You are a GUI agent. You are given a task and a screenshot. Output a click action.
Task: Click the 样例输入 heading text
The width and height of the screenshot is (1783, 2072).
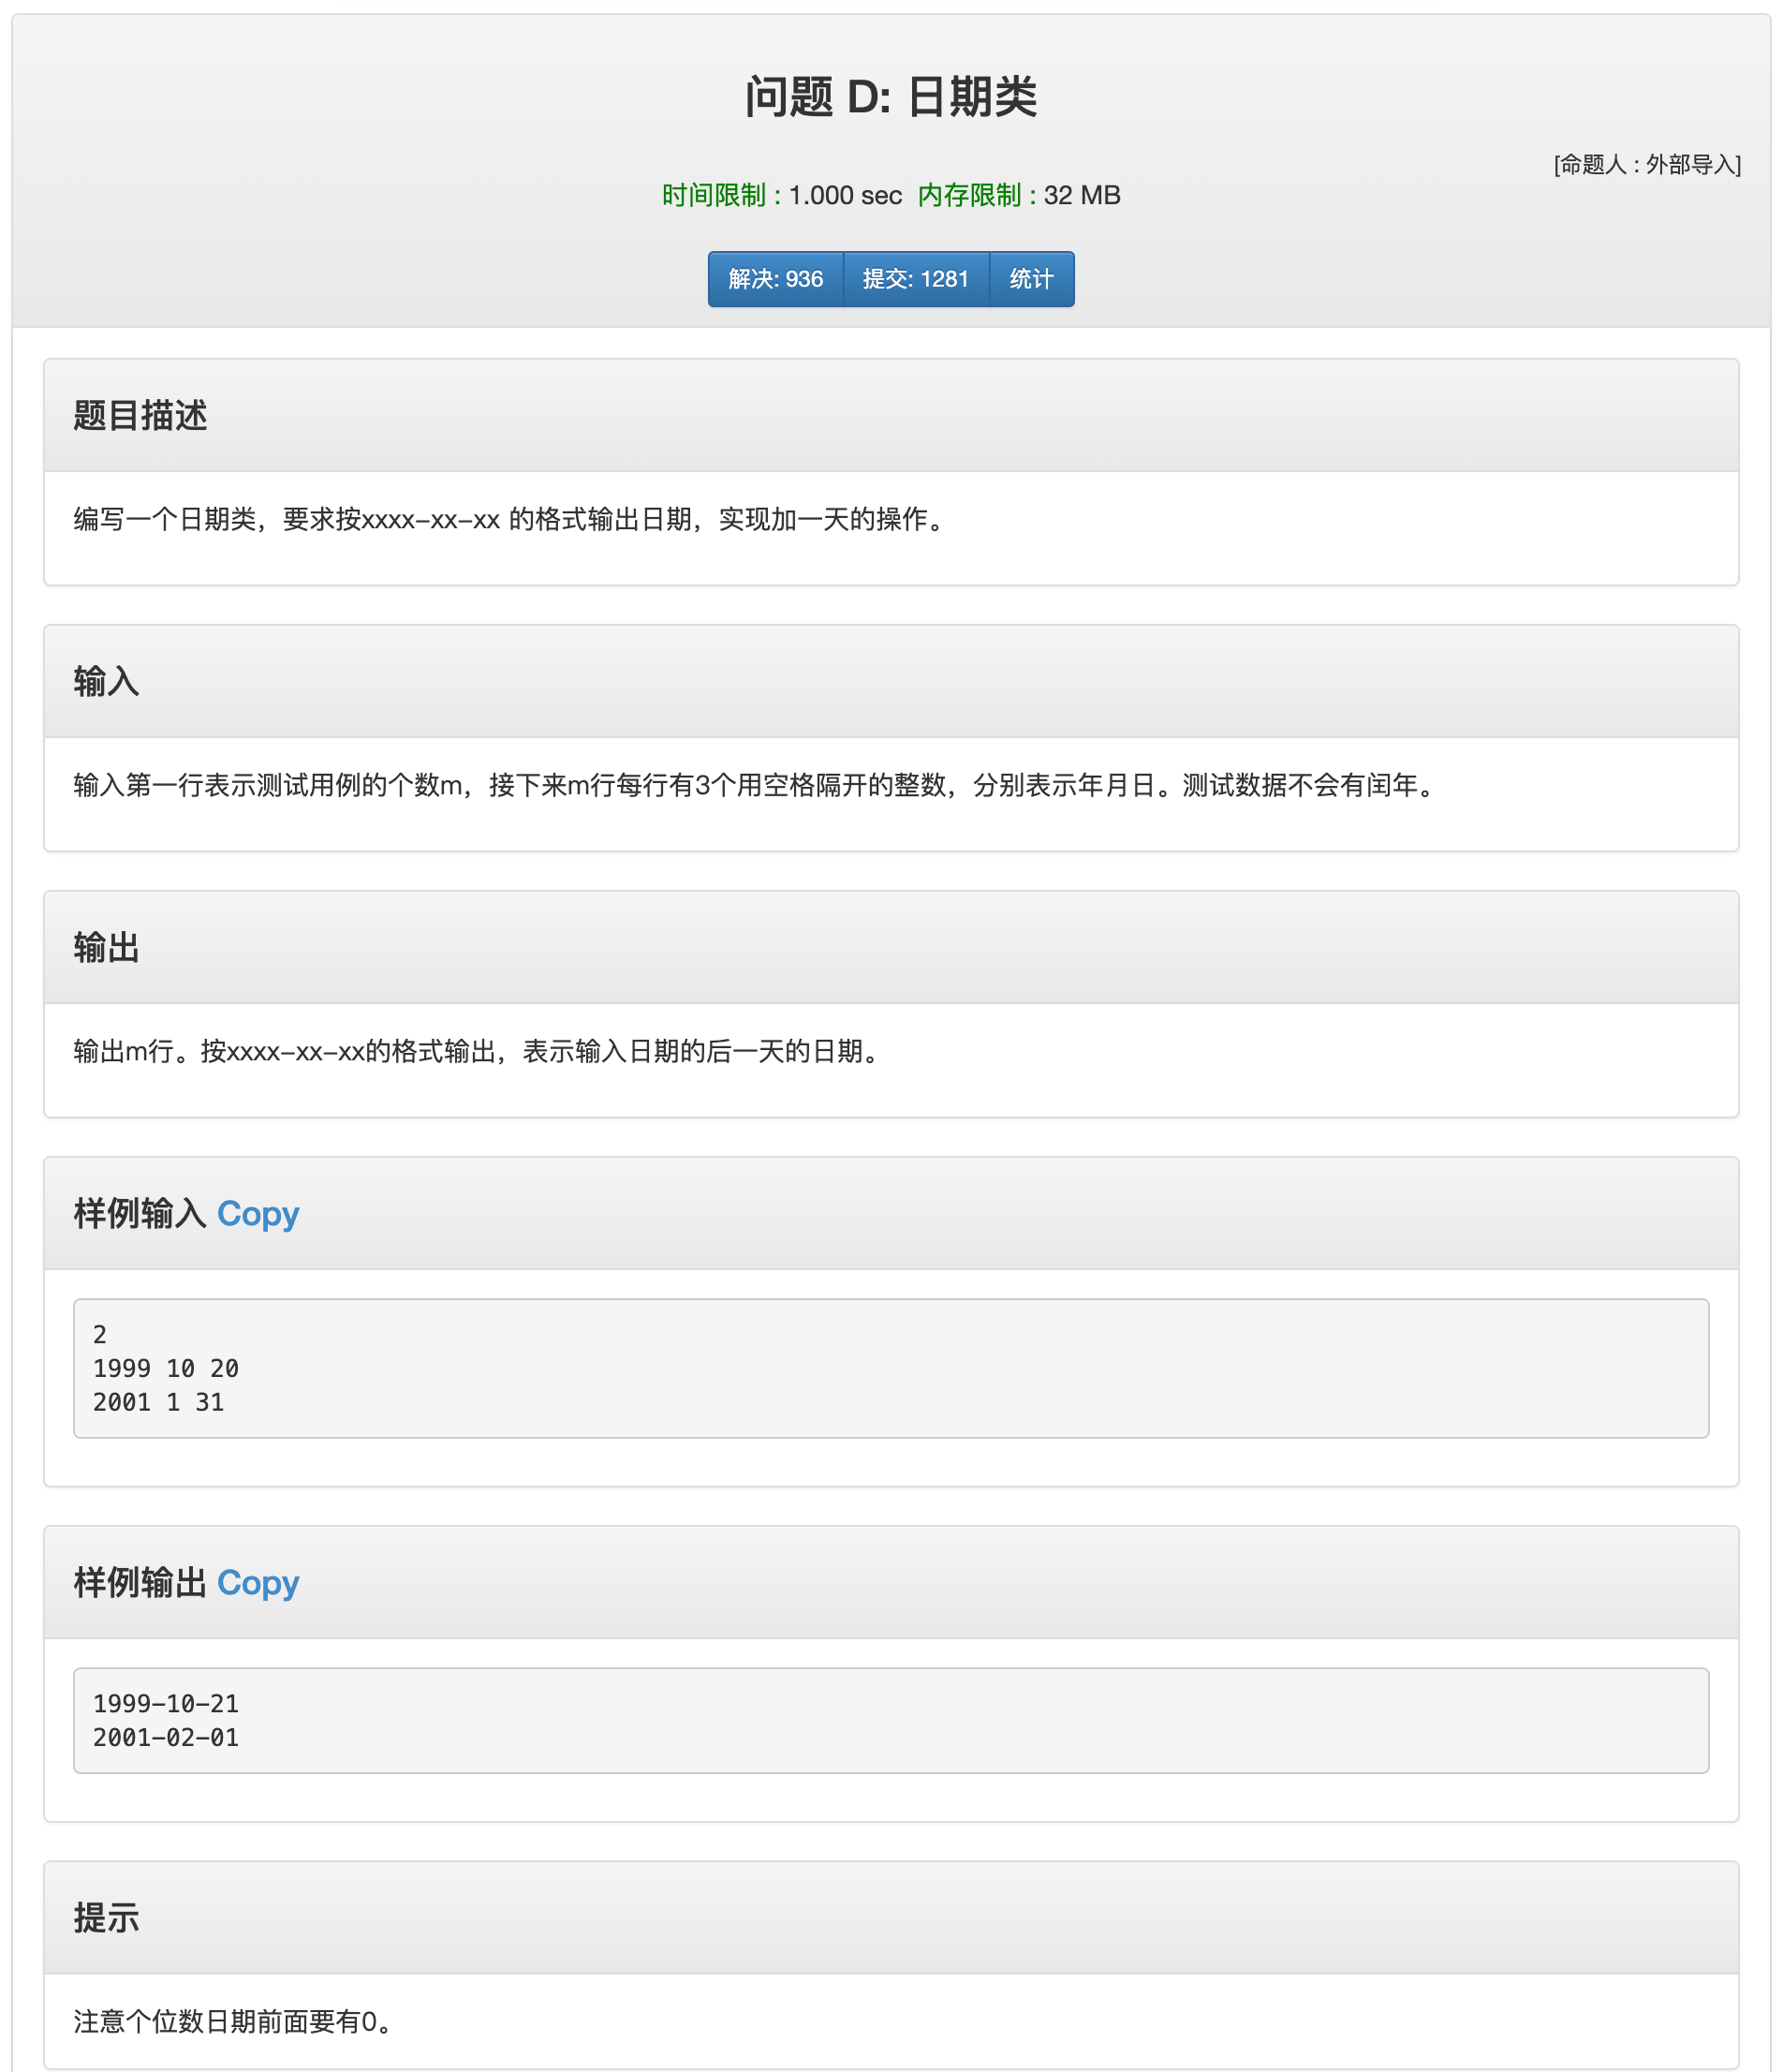coord(140,1213)
